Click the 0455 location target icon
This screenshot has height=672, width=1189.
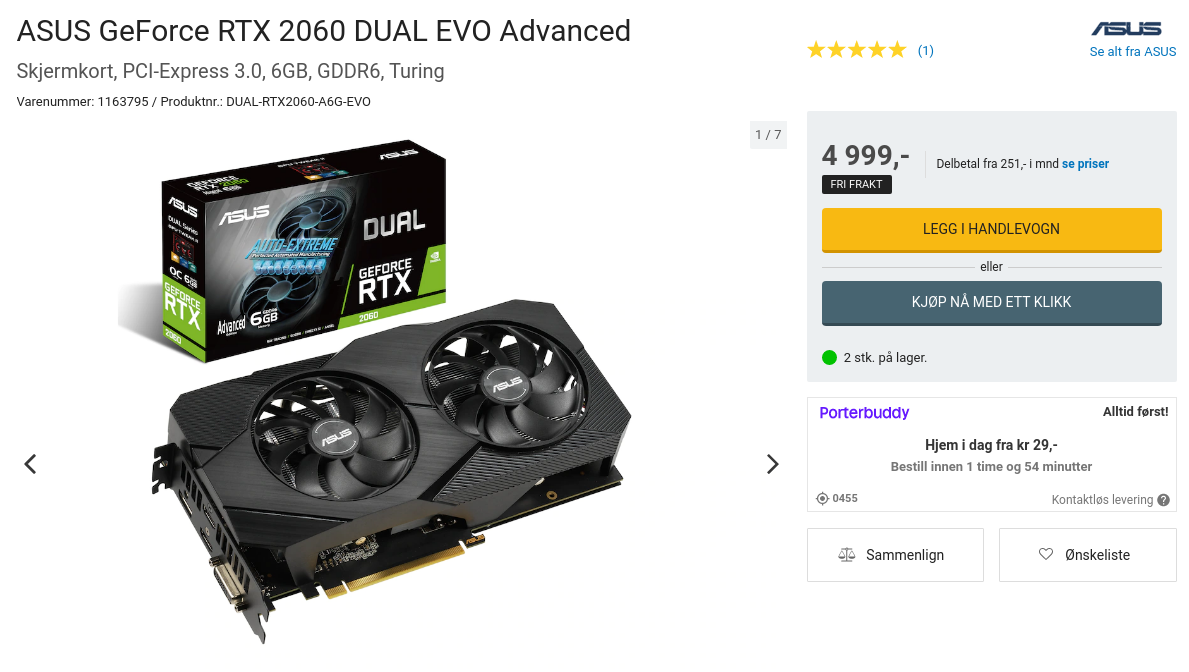822,498
